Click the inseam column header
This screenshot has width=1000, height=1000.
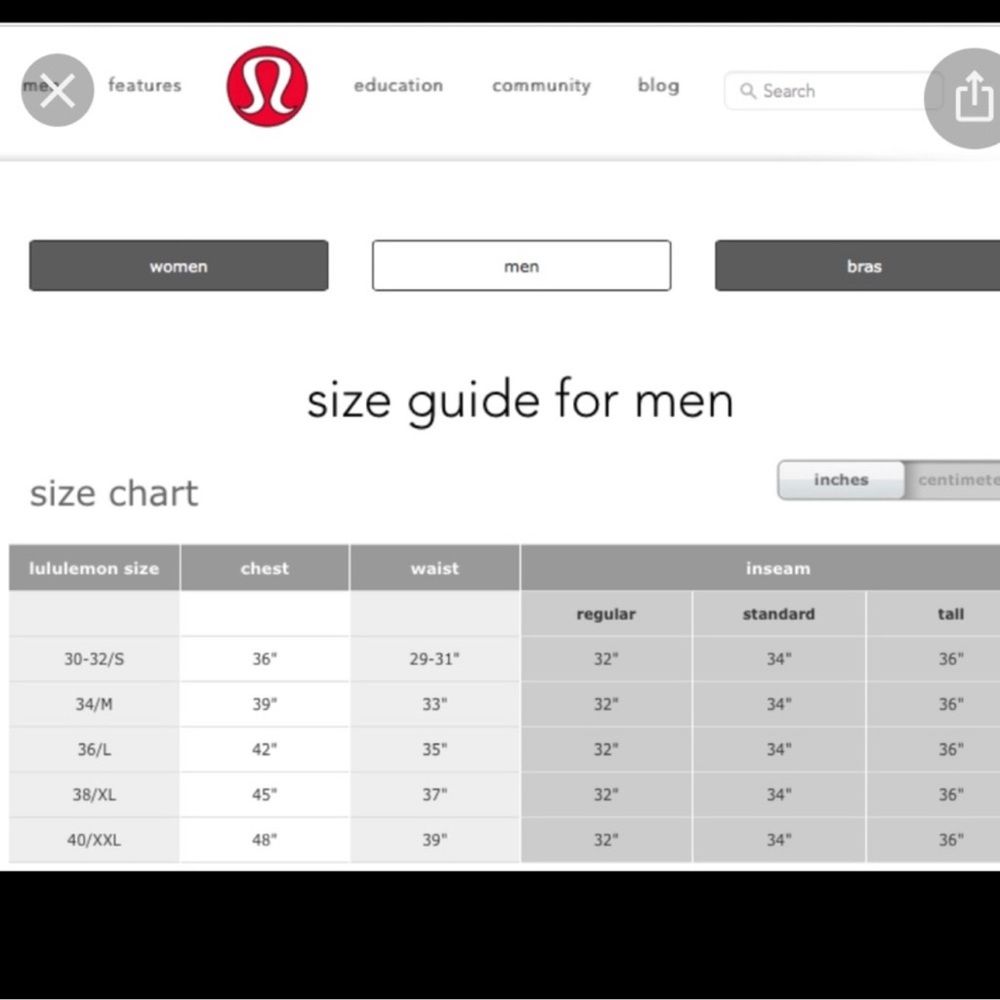click(x=777, y=568)
